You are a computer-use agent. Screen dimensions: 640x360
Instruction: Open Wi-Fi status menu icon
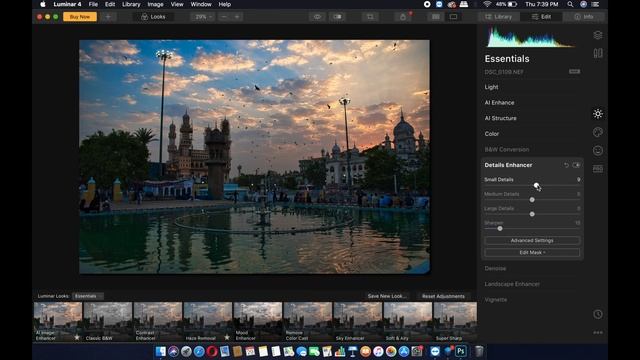pyautogui.click(x=487, y=4)
